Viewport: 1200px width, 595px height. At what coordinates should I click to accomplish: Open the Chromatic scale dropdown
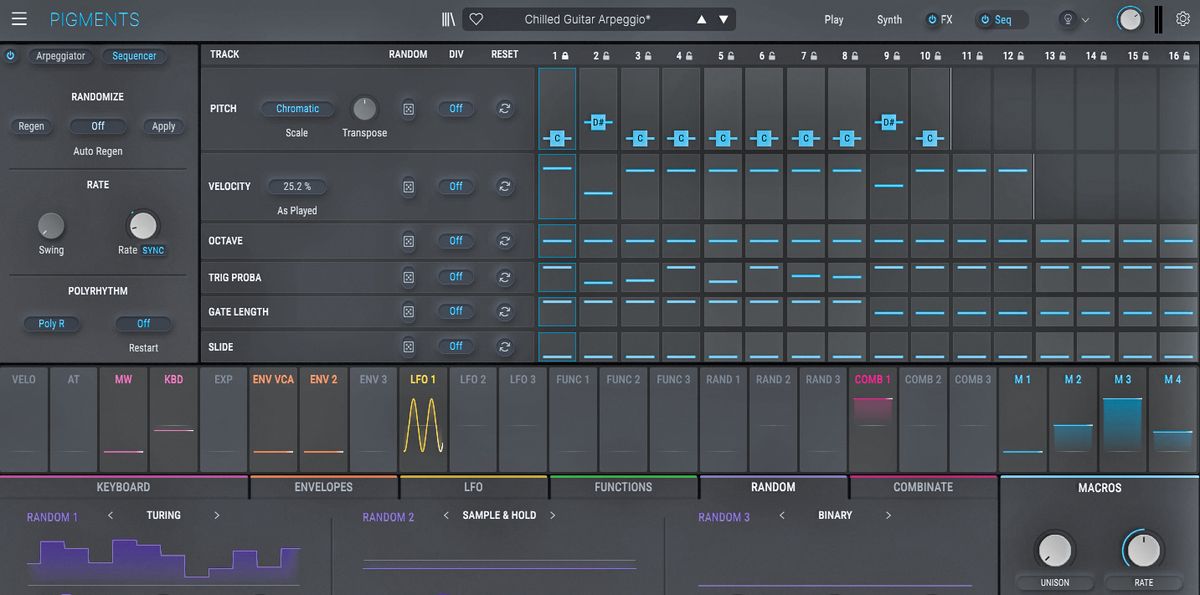click(297, 108)
